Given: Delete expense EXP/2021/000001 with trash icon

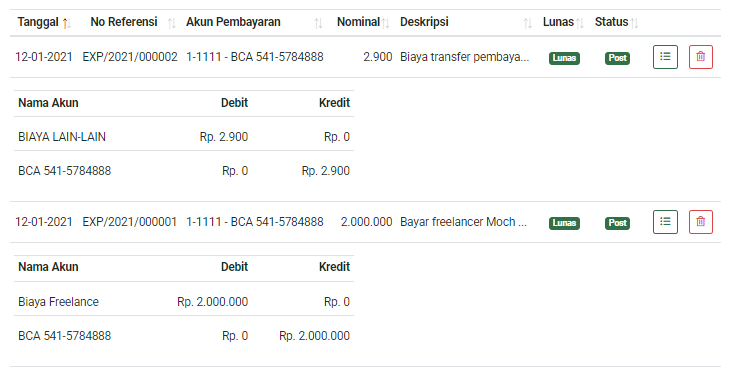Looking at the screenshot, I should (x=701, y=222).
